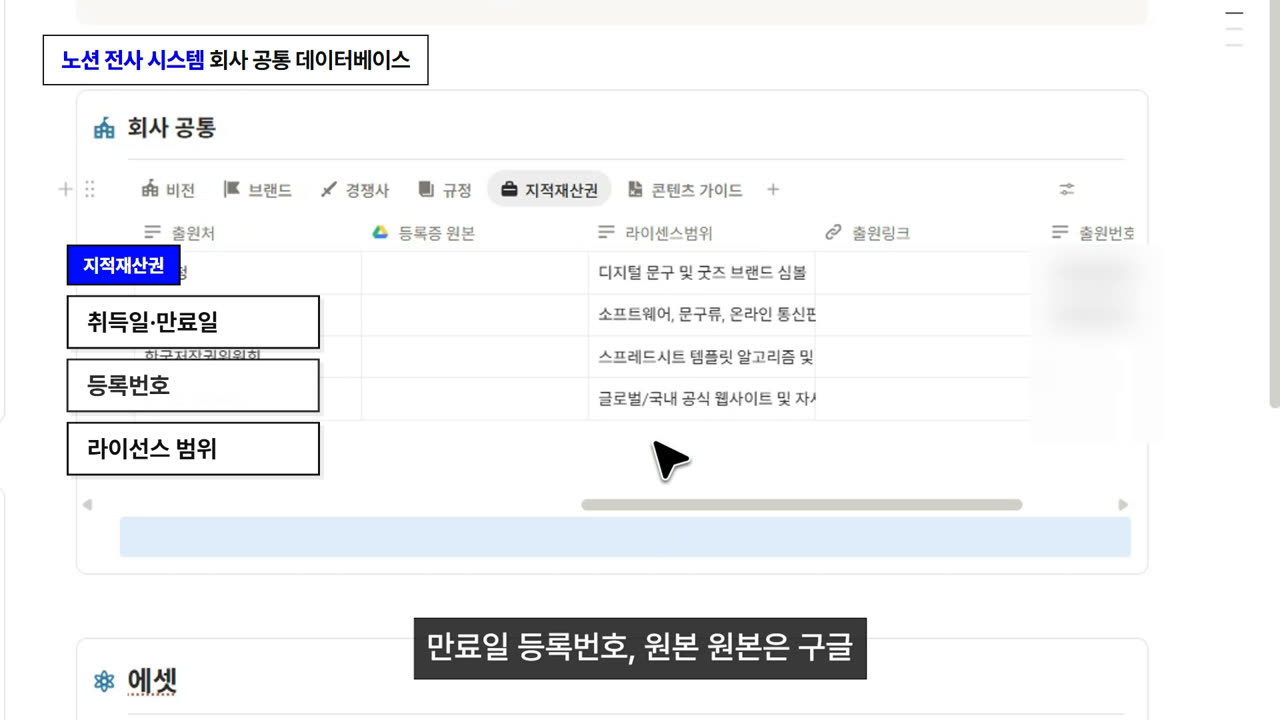Viewport: 1280px width, 720px height.
Task: Click the horizontal scrollbar thumb
Action: point(802,505)
